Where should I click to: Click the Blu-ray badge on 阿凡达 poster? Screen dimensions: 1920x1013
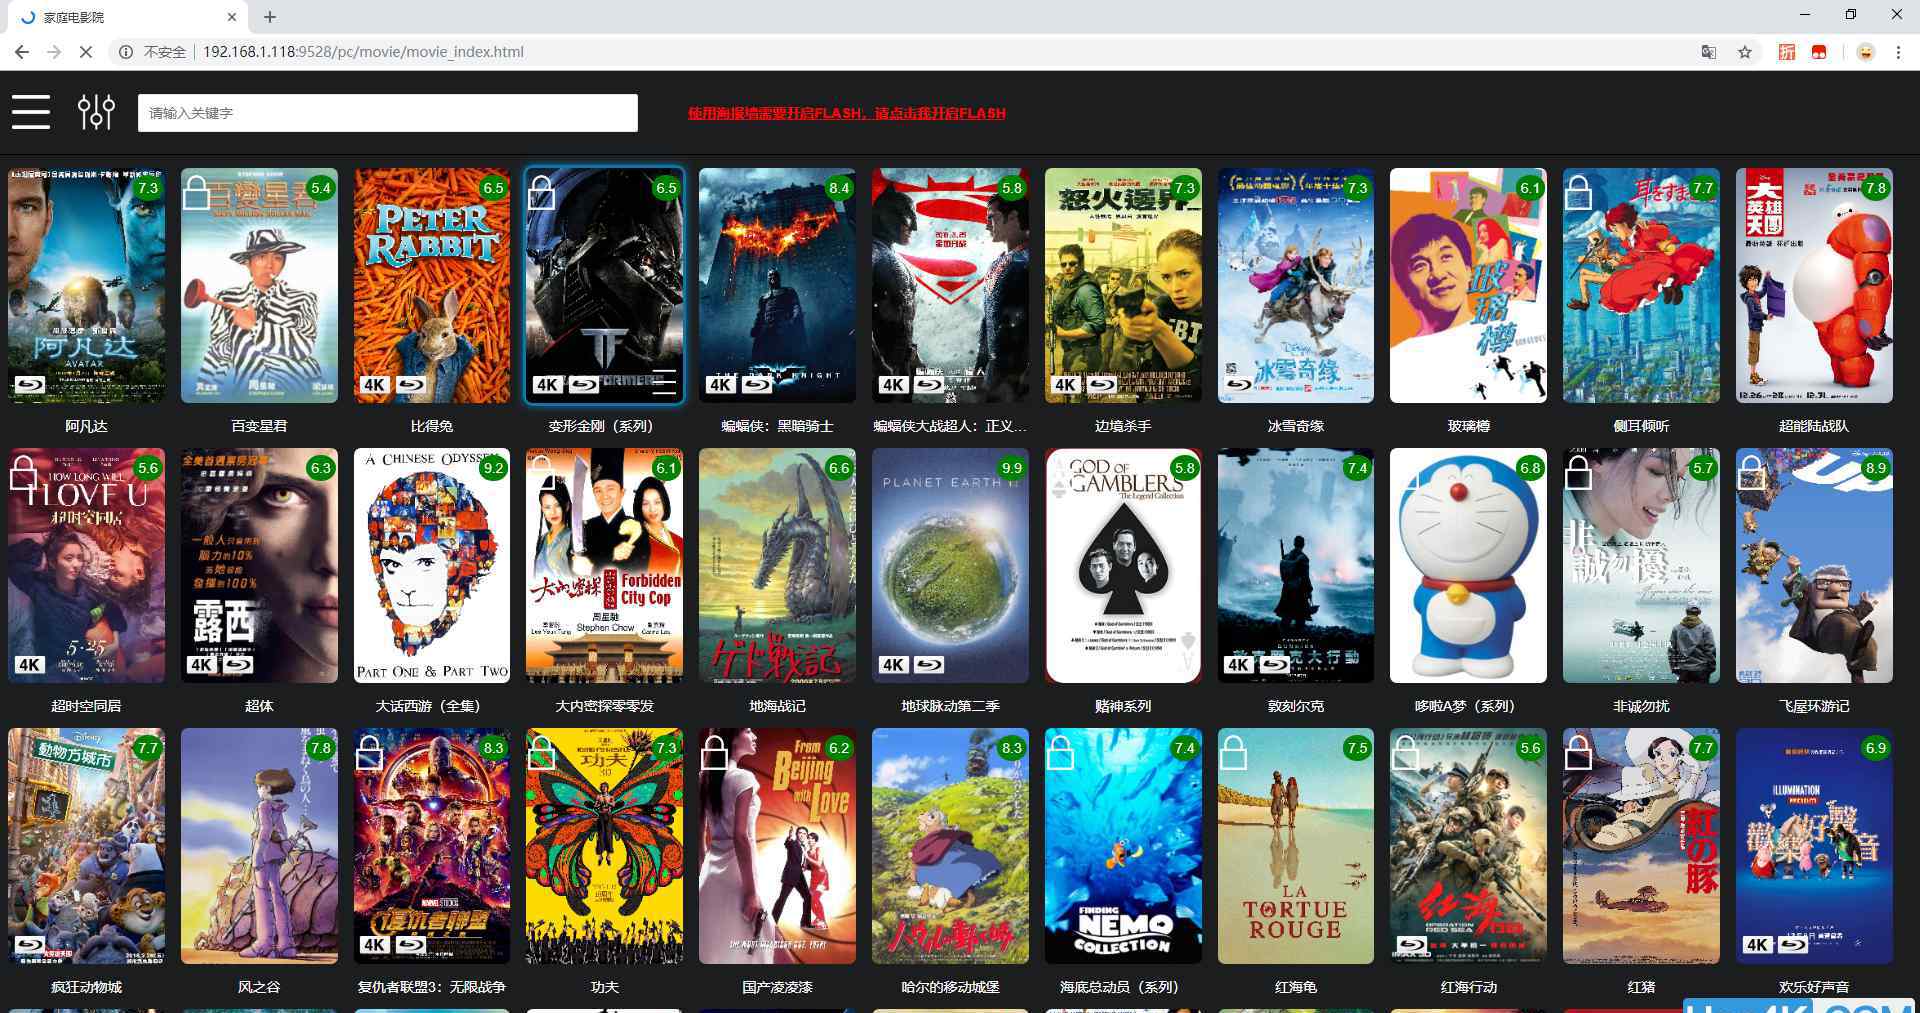tap(29, 385)
